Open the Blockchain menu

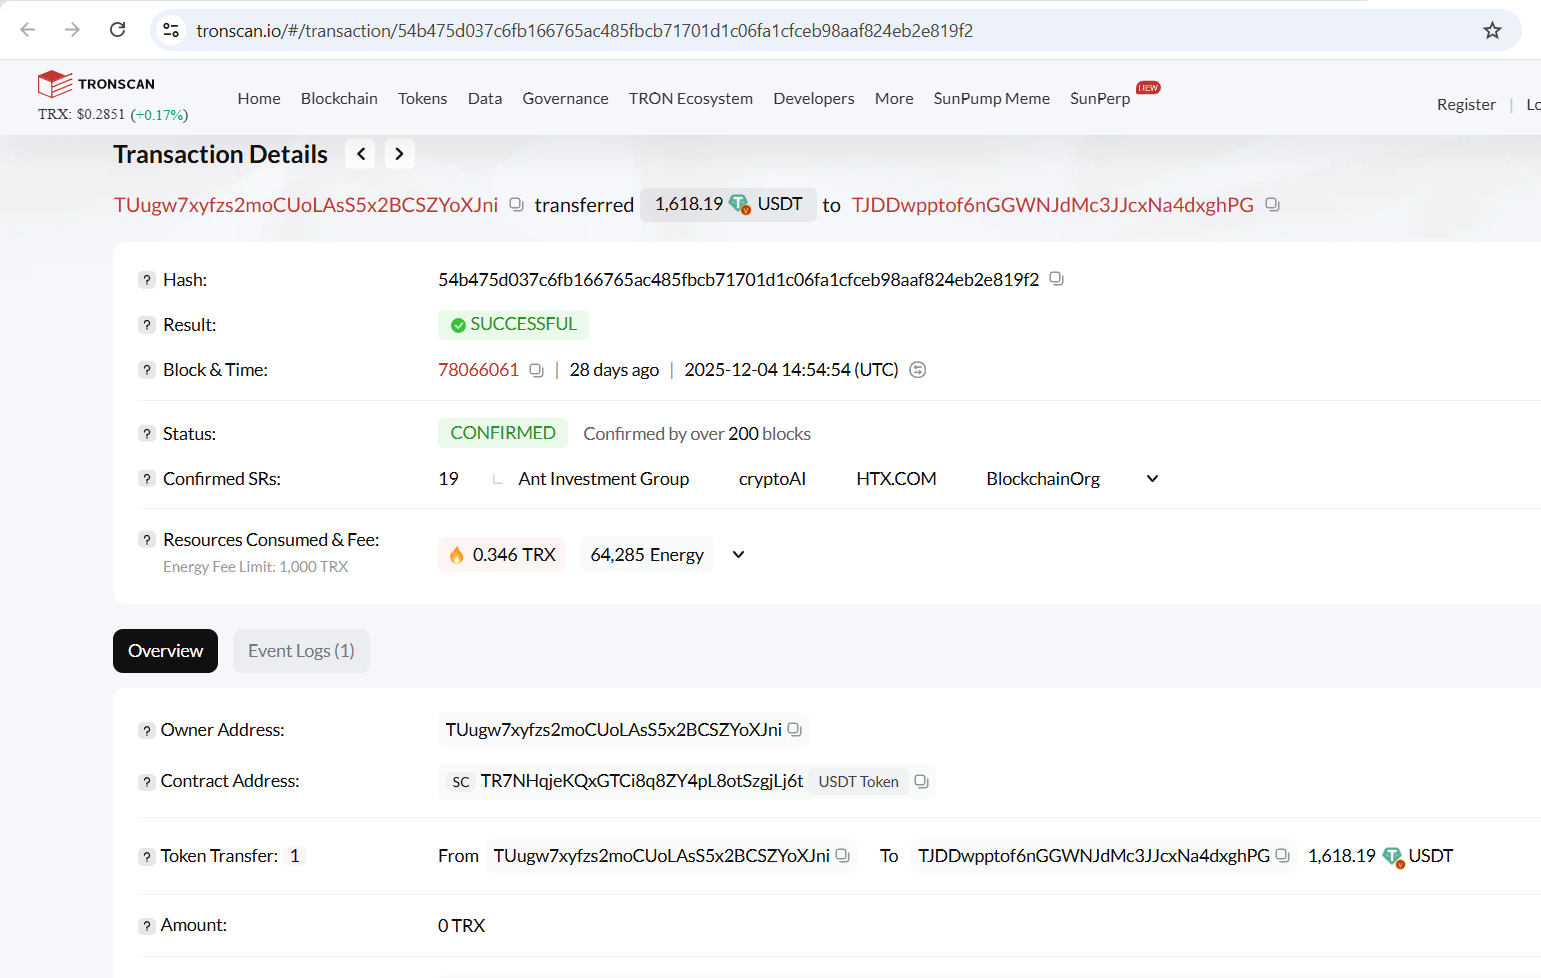pos(339,98)
